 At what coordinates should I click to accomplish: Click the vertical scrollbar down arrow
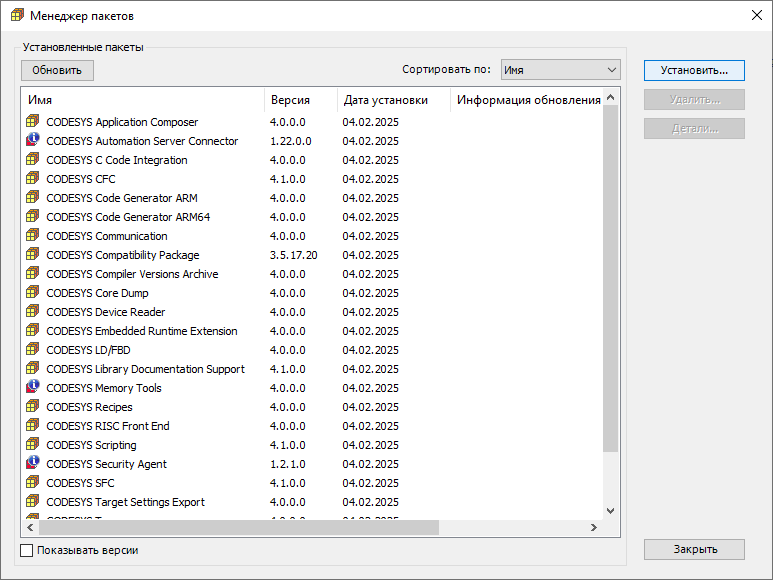point(611,511)
